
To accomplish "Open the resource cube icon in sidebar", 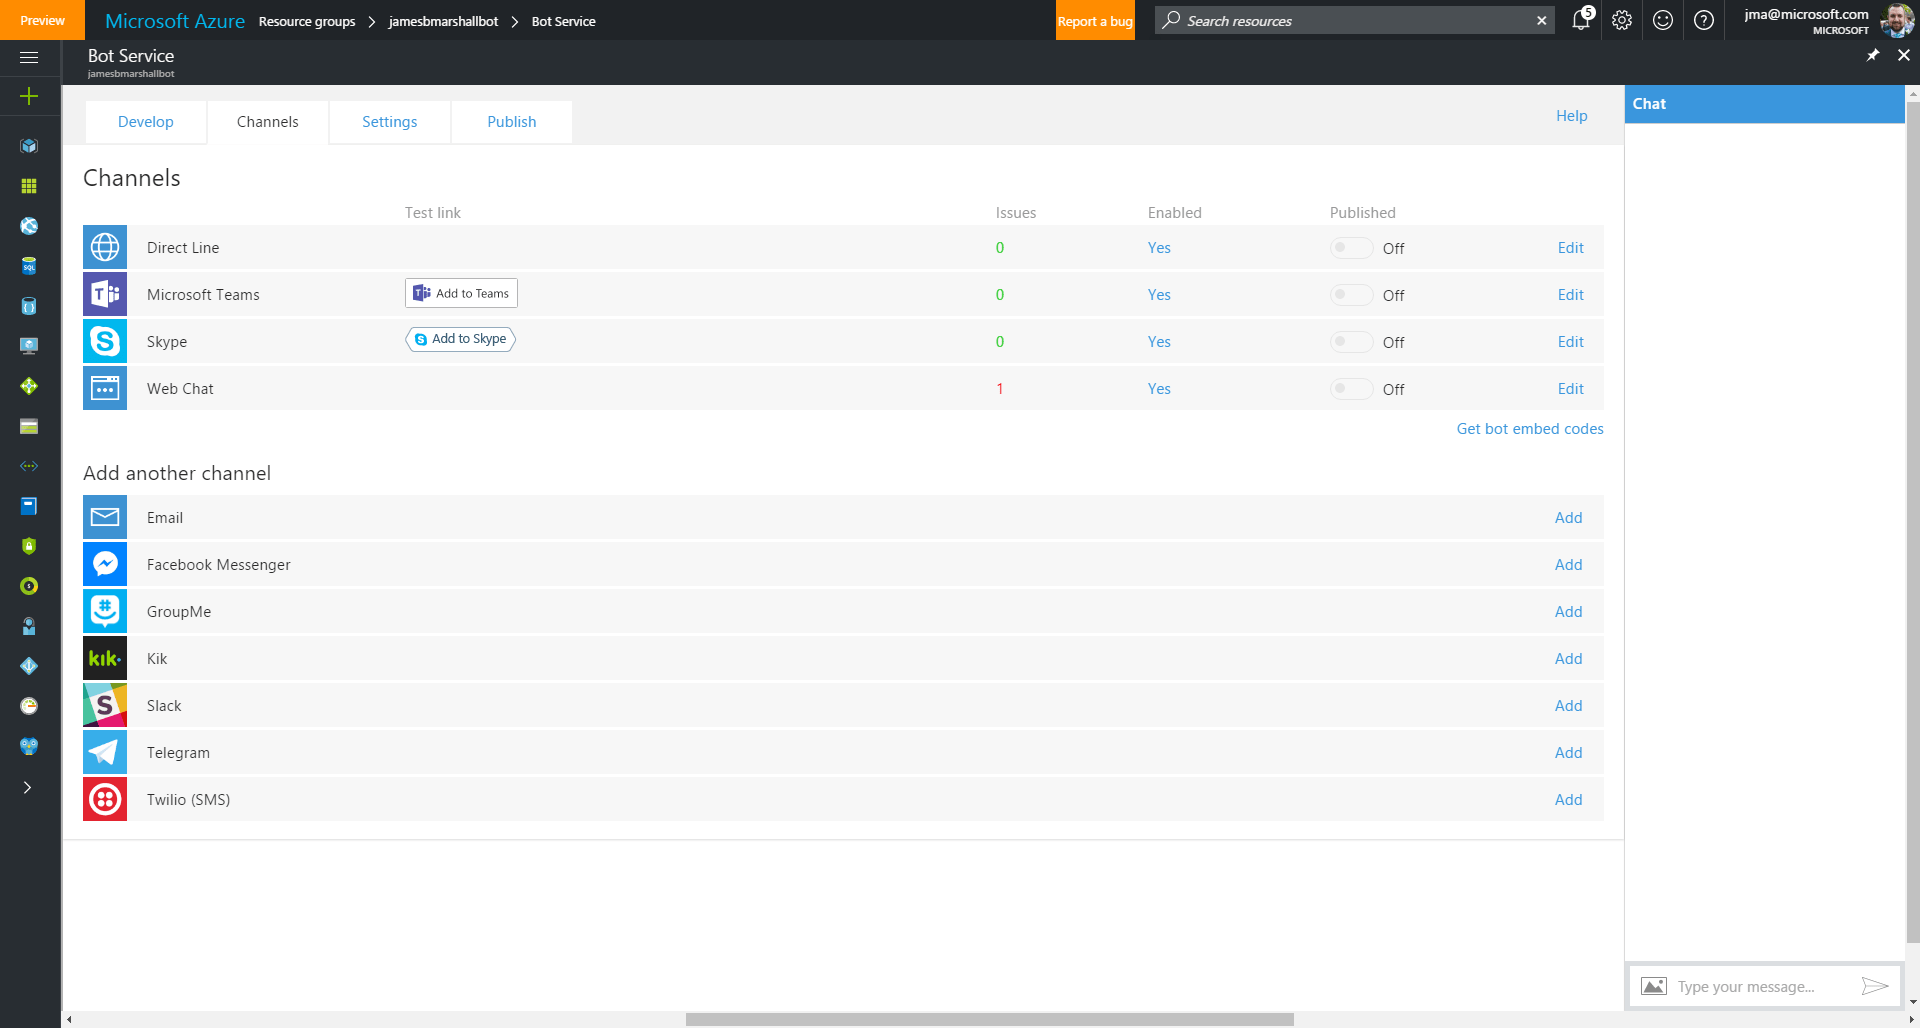I will tap(29, 146).
